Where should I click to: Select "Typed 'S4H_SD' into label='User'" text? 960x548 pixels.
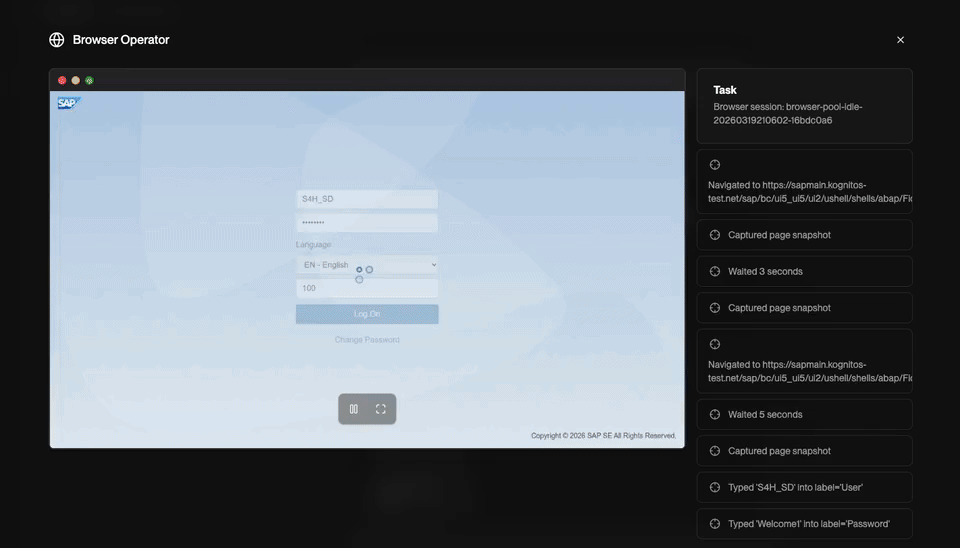(x=795, y=487)
